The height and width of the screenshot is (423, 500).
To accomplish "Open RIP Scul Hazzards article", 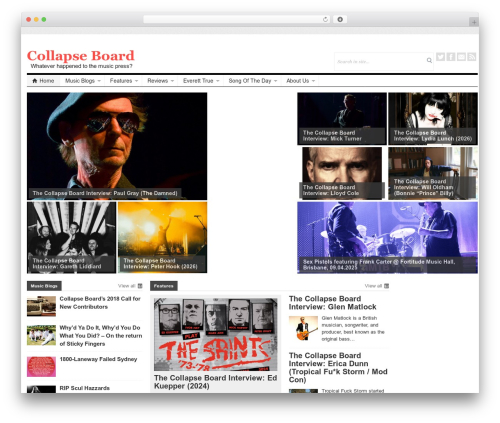I will click(85, 388).
